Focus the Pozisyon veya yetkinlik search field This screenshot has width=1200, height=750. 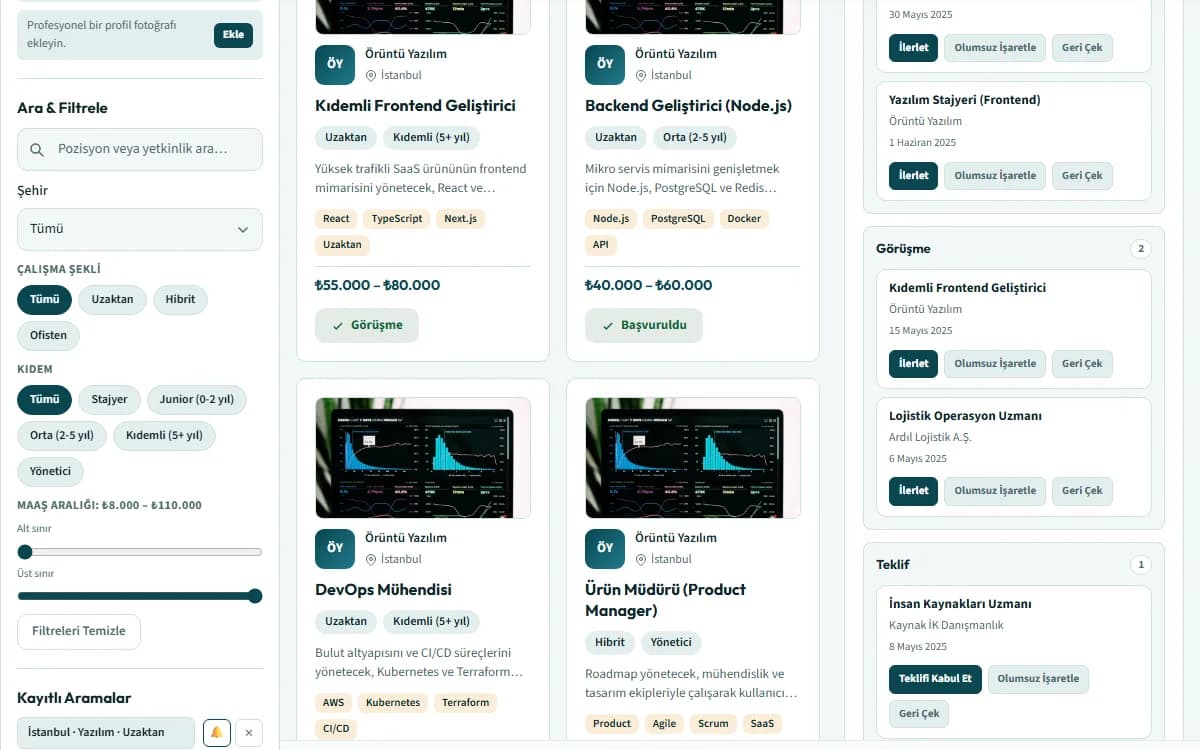pyautogui.click(x=140, y=149)
